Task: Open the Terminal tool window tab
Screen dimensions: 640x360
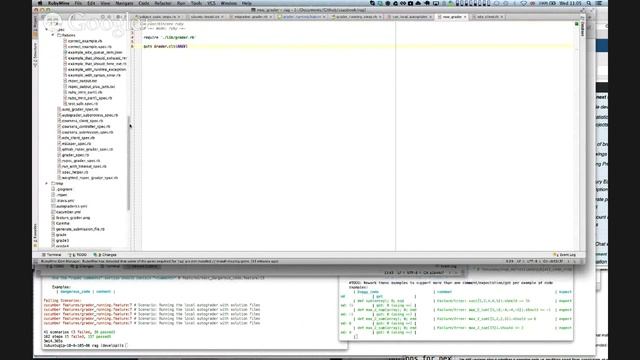Action: tap(51, 255)
